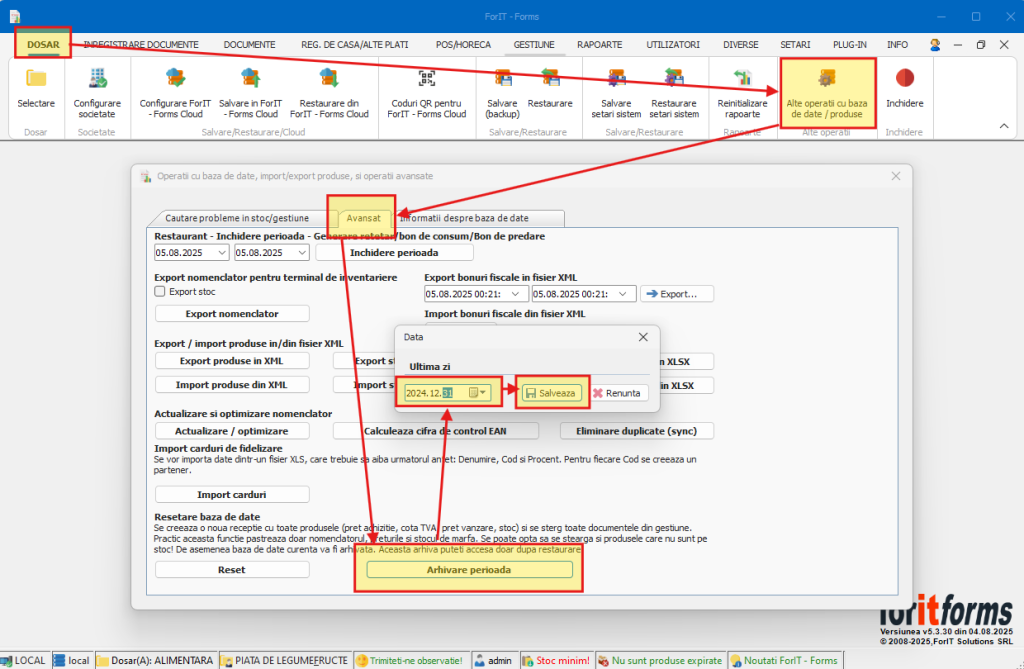The width and height of the screenshot is (1024, 669).
Task: Click Salveaza in the Data dialog
Action: (x=551, y=393)
